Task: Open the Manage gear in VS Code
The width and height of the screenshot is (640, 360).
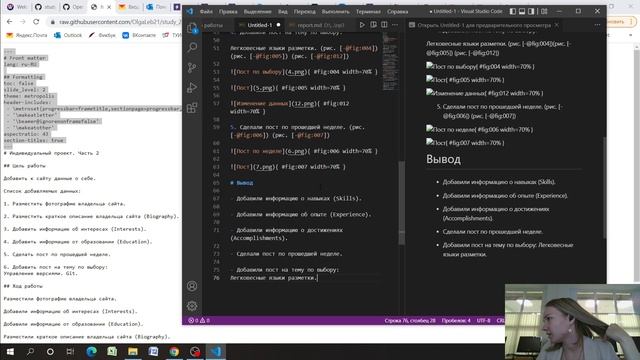Action: [x=192, y=306]
